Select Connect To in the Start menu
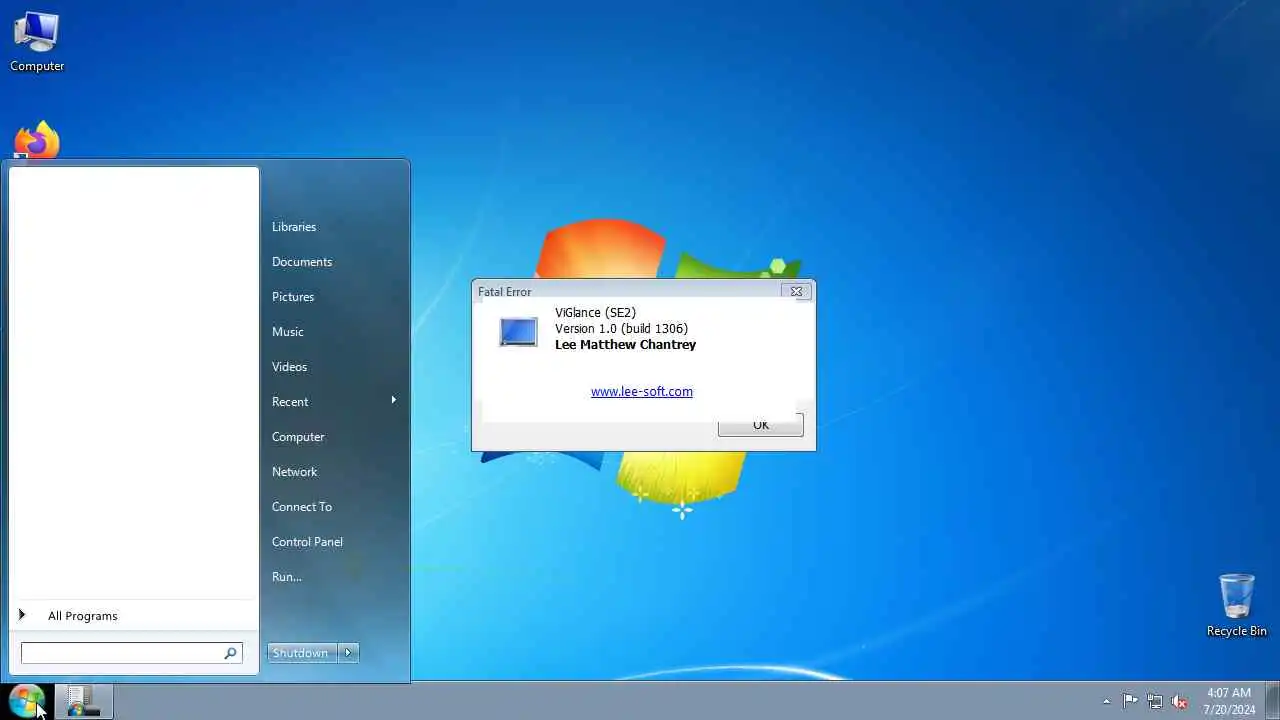Screen dimensions: 1280x720 [x=302, y=507]
